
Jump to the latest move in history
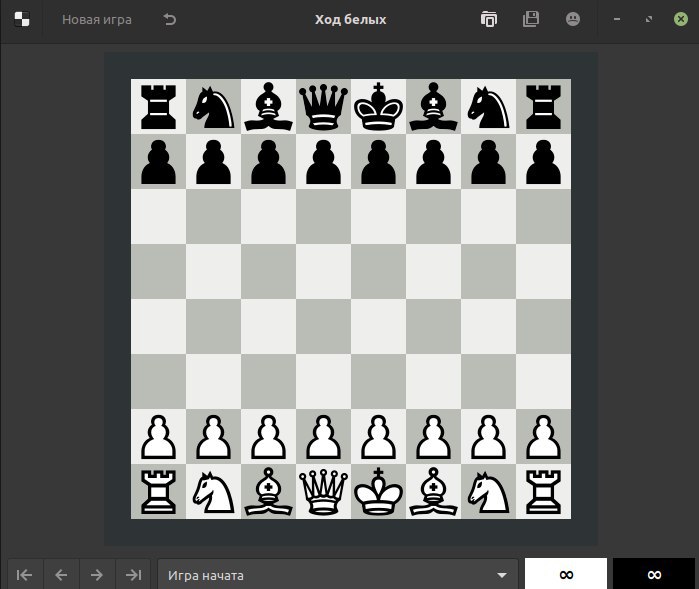[x=133, y=575]
